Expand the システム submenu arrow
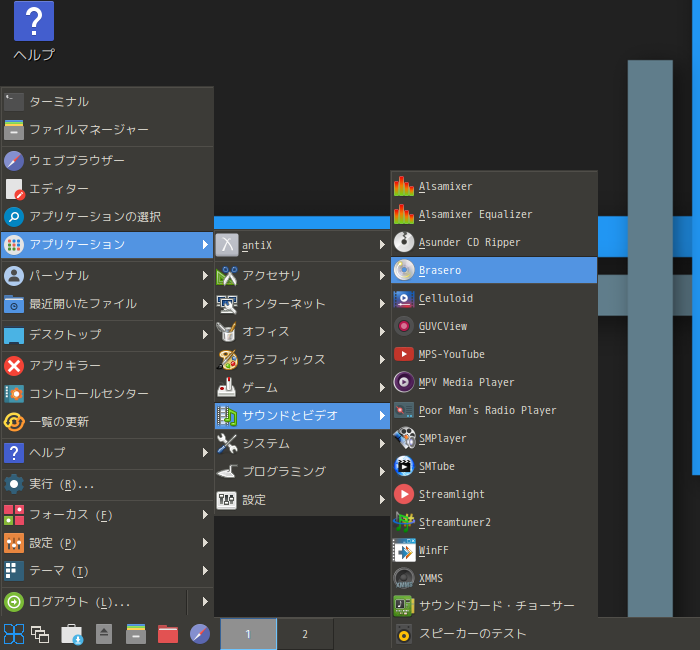Image resolution: width=700 pixels, height=650 pixels. click(382, 444)
